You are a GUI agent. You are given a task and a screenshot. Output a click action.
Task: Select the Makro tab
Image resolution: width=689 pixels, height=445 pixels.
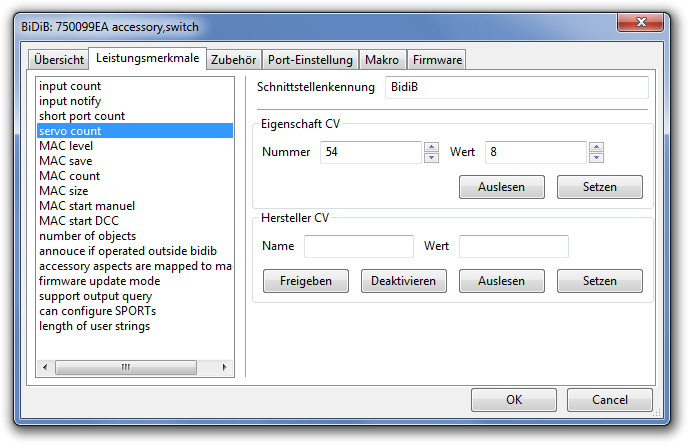tap(382, 60)
